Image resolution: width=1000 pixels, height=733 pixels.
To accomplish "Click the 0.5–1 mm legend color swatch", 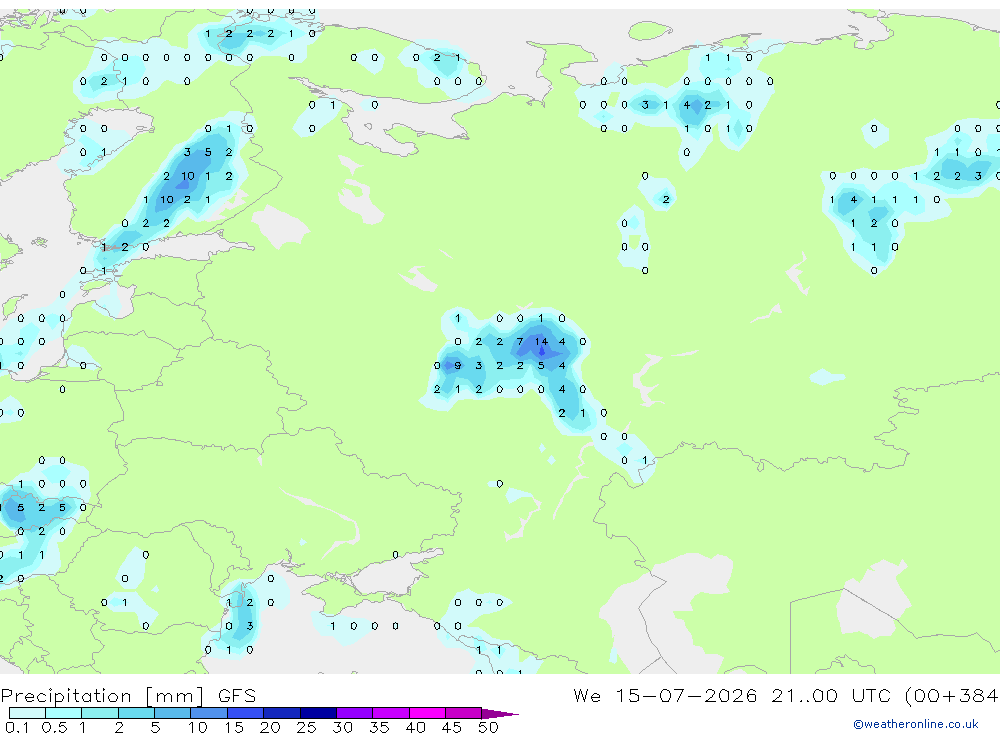I will point(64,713).
